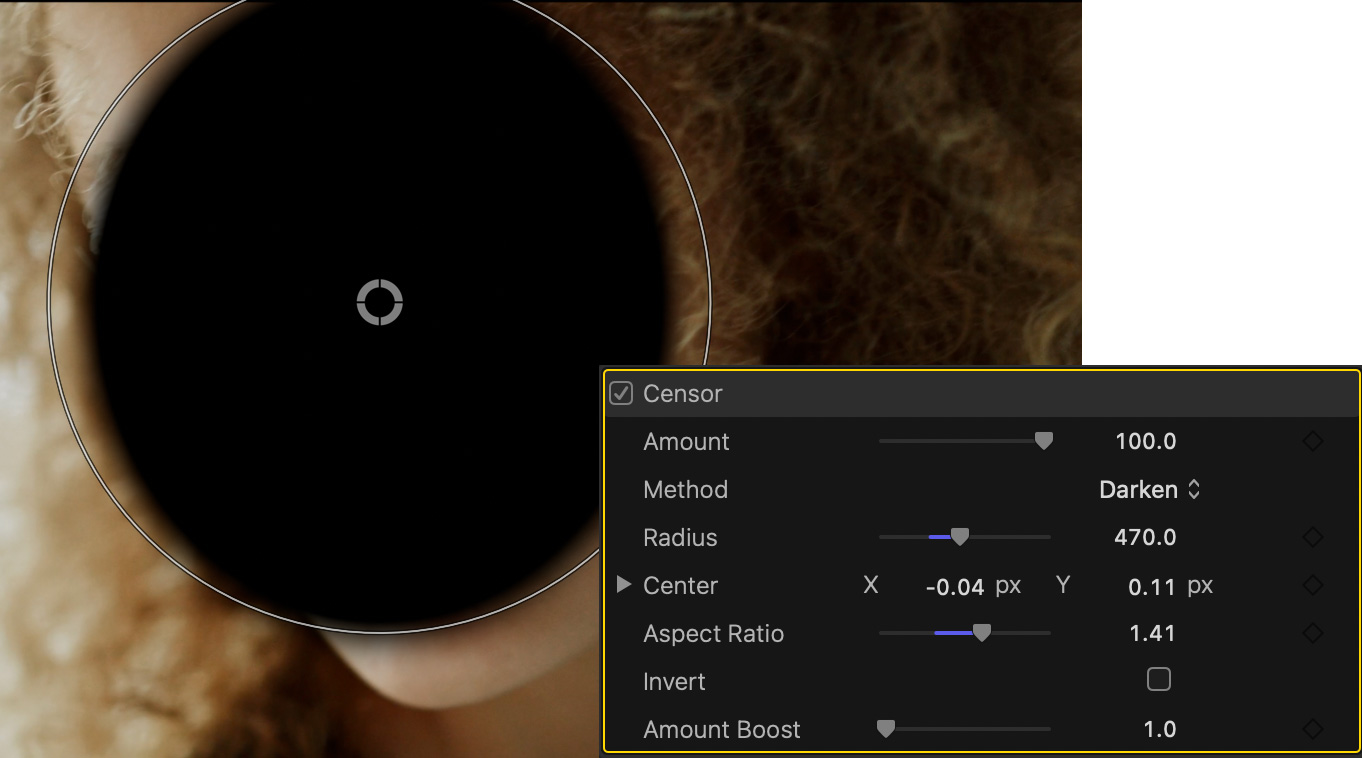Click the Amount Boost label
This screenshot has width=1362, height=758.
(x=722, y=729)
